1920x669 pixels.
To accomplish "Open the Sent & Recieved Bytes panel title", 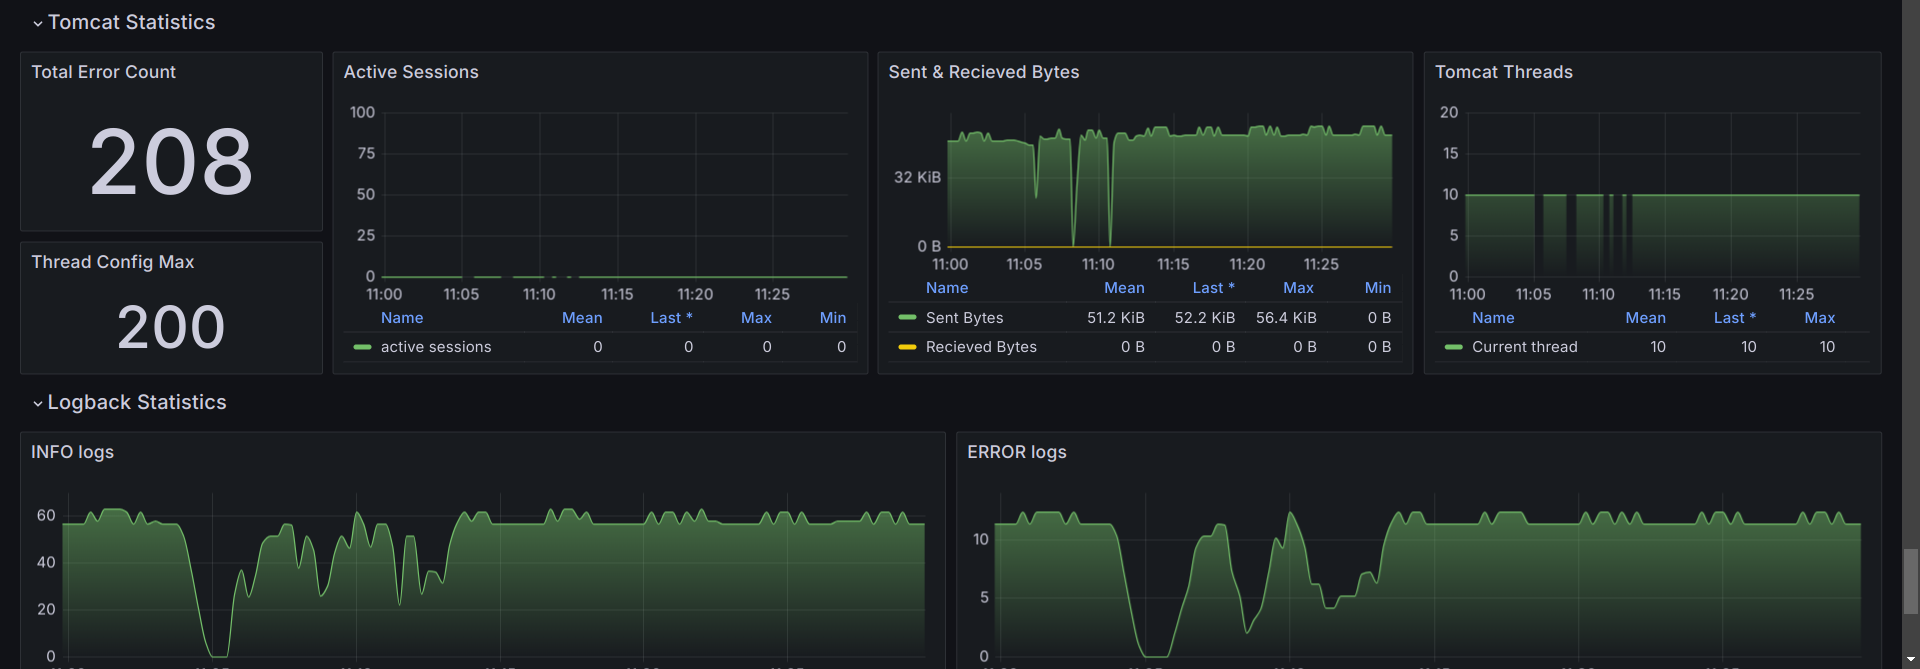I will click(x=984, y=72).
